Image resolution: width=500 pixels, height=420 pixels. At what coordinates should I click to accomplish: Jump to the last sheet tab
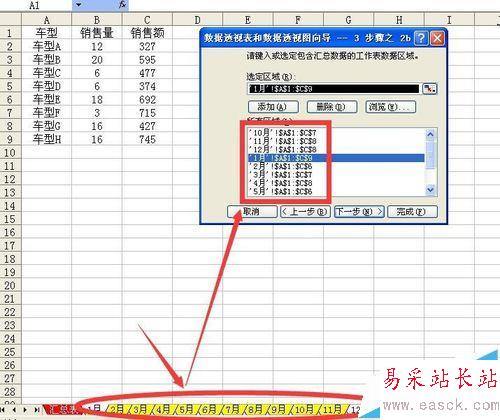pos(37,409)
